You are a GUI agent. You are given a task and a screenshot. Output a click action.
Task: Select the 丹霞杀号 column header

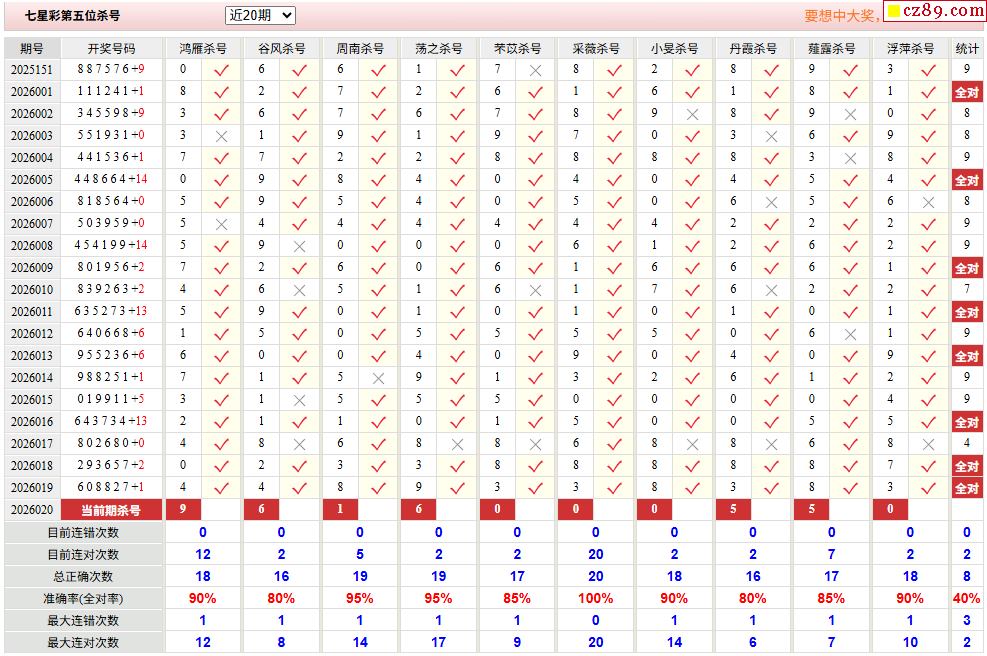(x=753, y=48)
